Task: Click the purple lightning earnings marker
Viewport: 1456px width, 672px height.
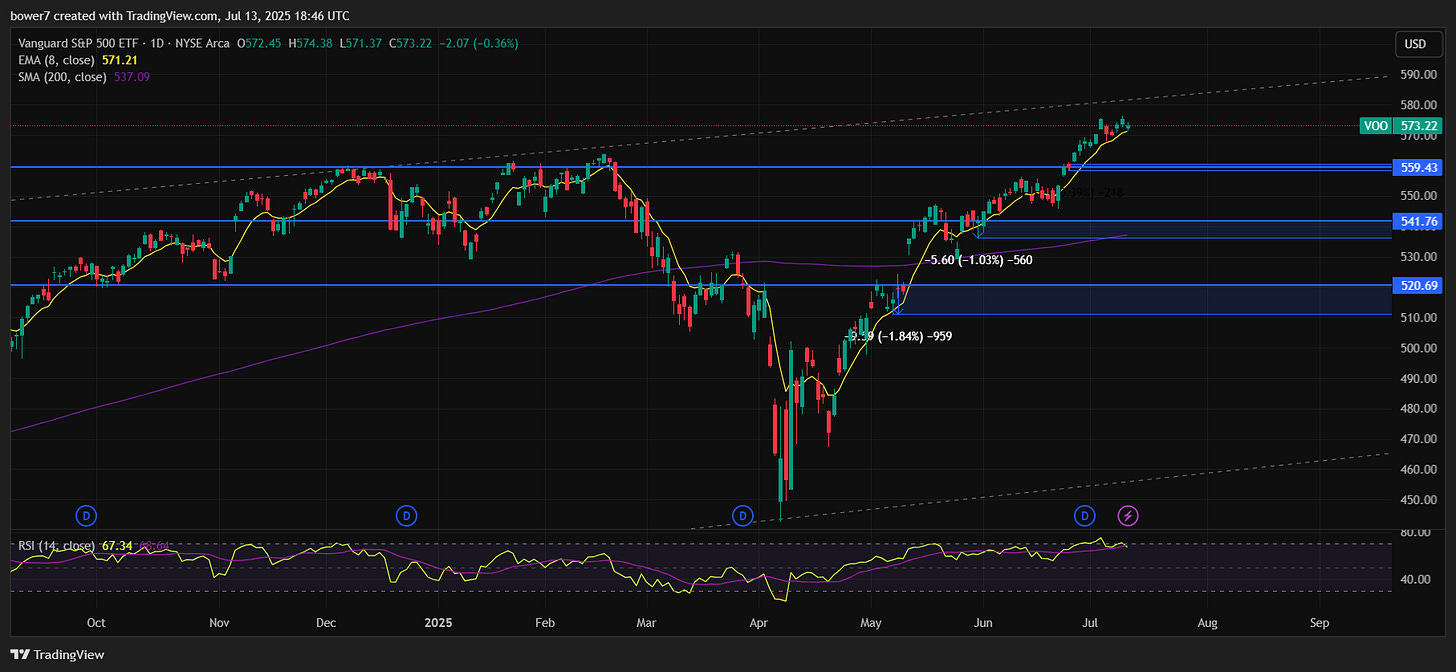Action: click(1128, 516)
